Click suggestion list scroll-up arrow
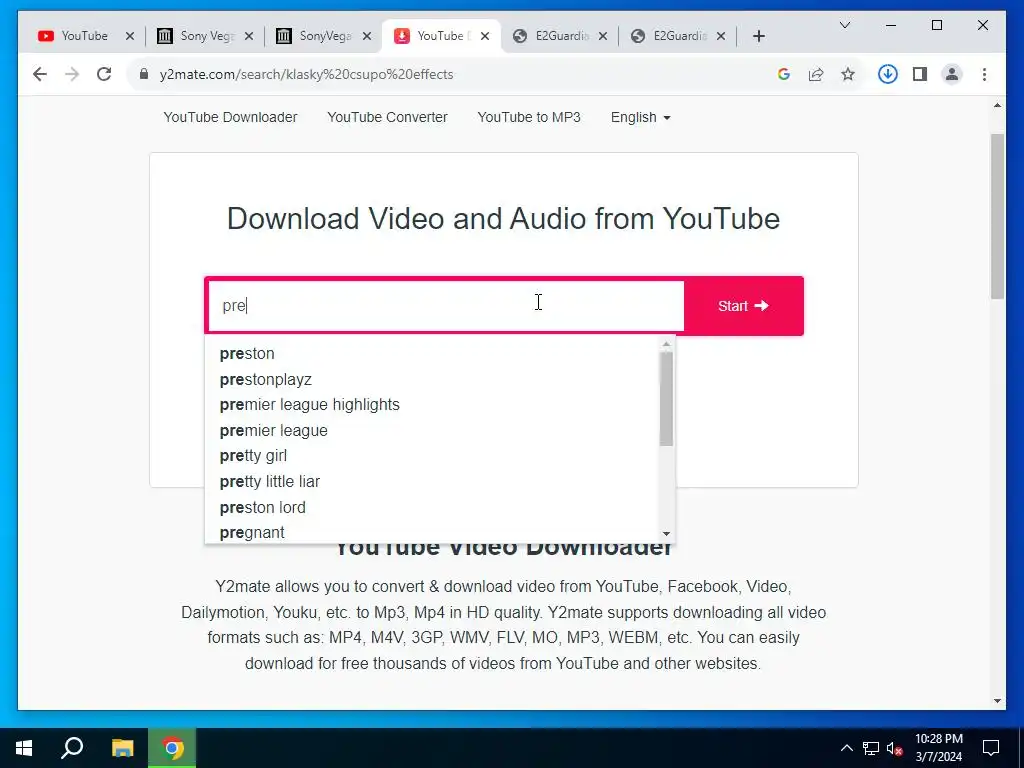This screenshot has width=1024, height=768. click(x=666, y=344)
